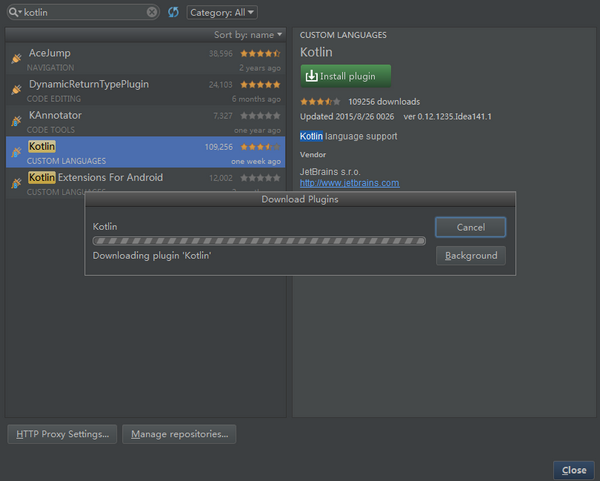Image resolution: width=600 pixels, height=481 pixels.
Task: Click the Kotlin download progress bar
Action: 259,241
